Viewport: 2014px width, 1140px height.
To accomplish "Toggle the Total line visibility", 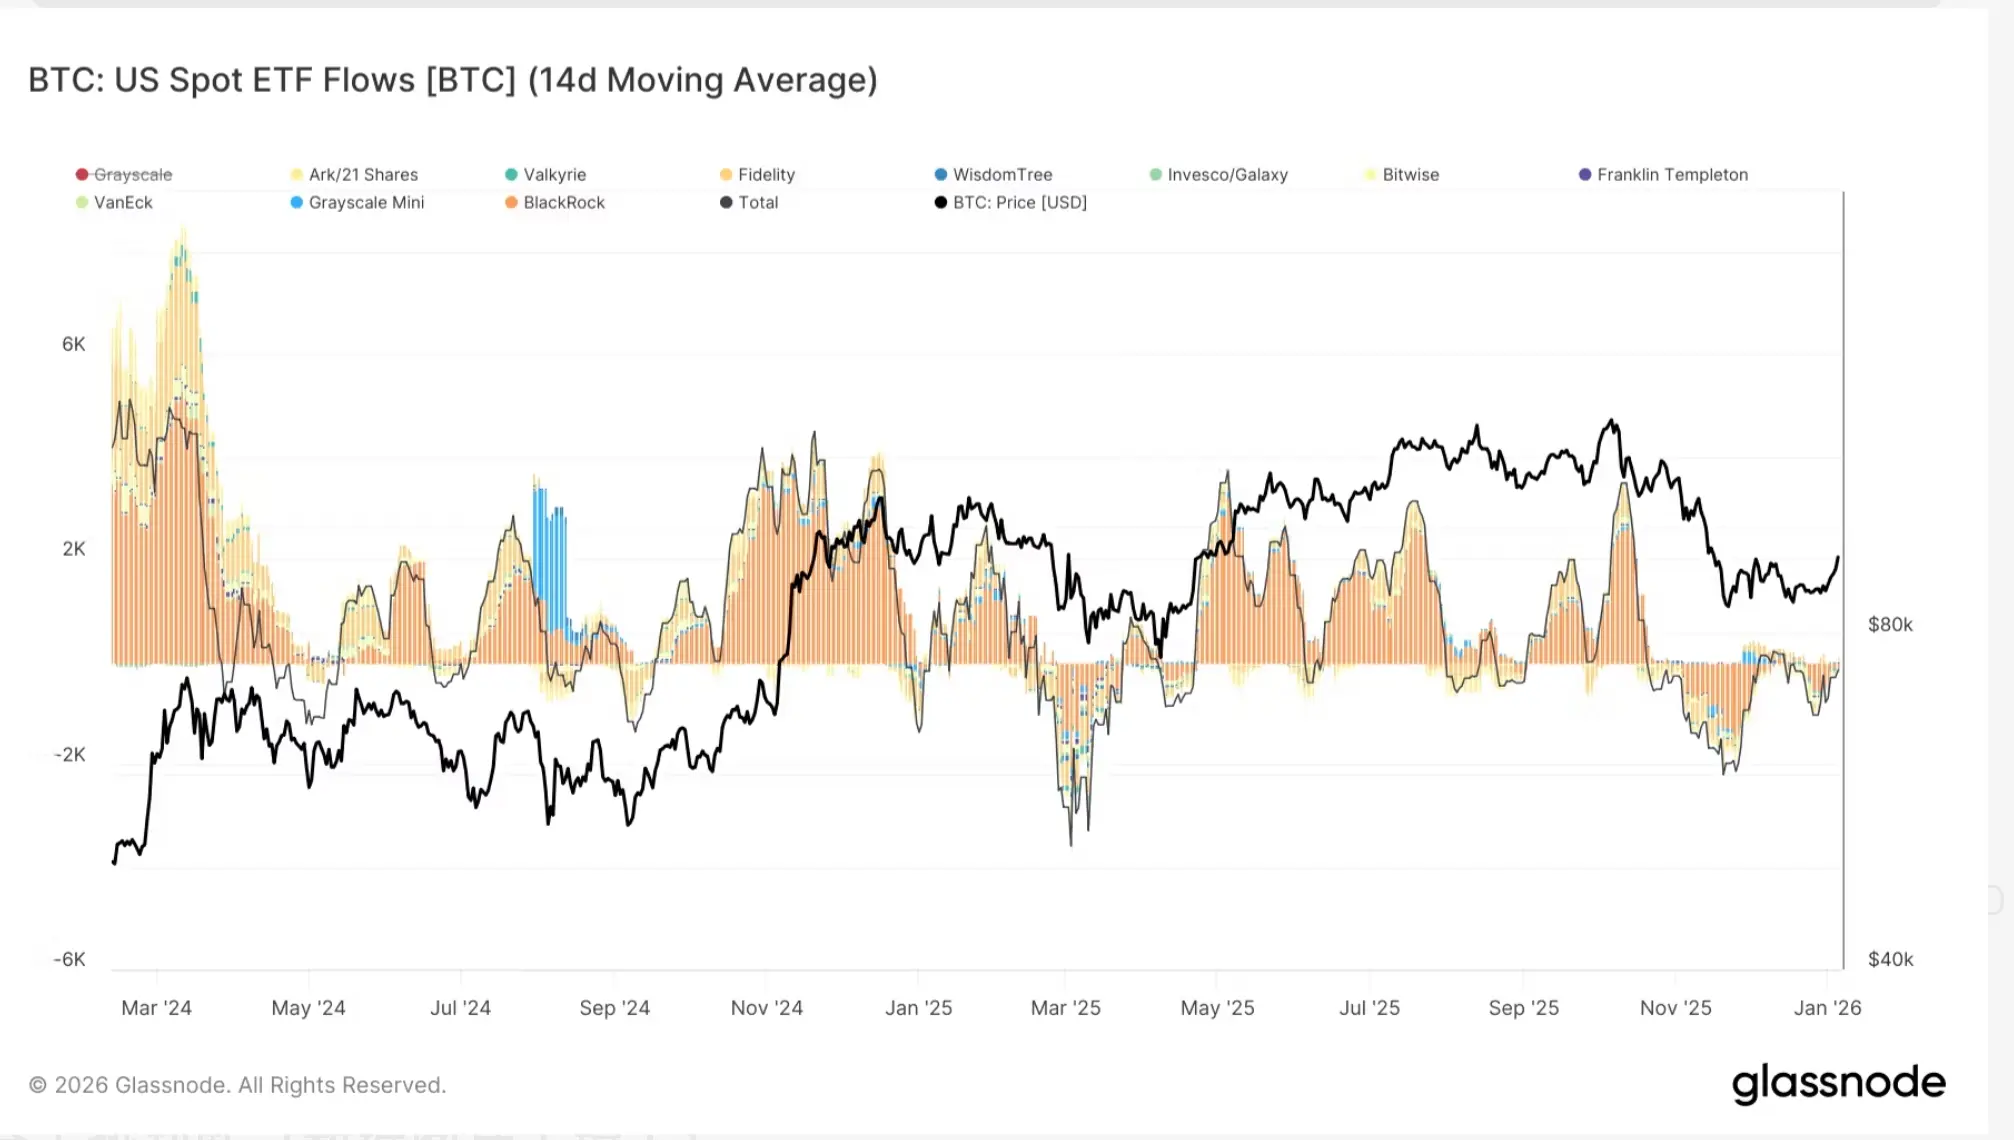I will coord(749,202).
